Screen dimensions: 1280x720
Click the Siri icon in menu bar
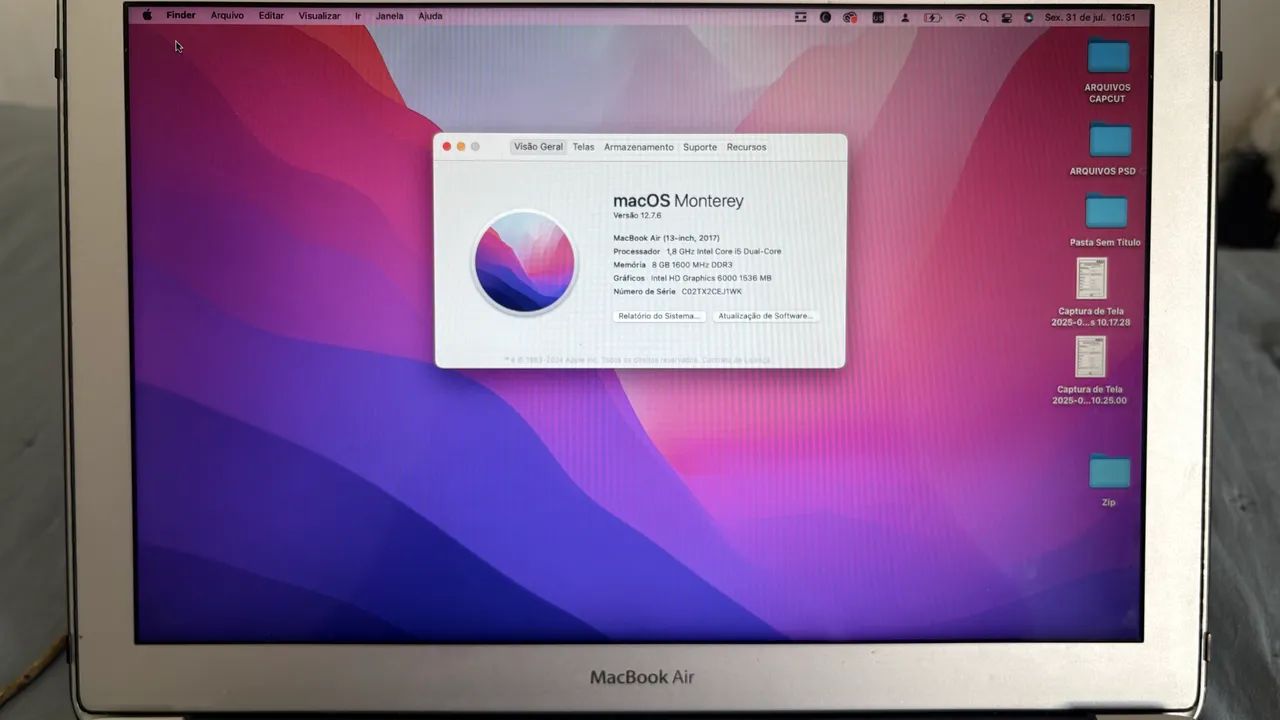coord(1028,17)
